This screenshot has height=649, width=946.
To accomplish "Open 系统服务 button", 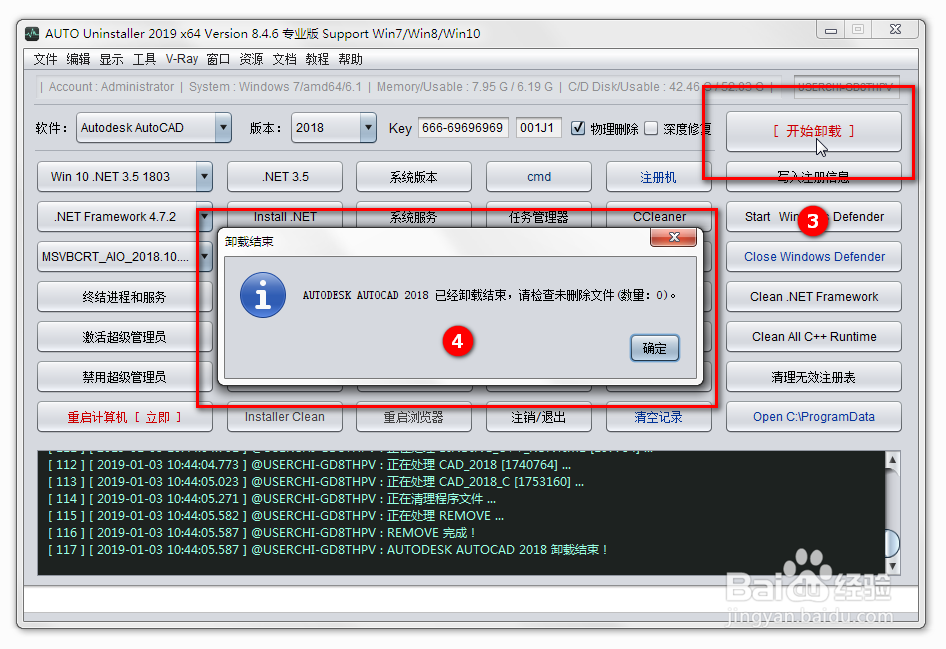I will (x=413, y=217).
